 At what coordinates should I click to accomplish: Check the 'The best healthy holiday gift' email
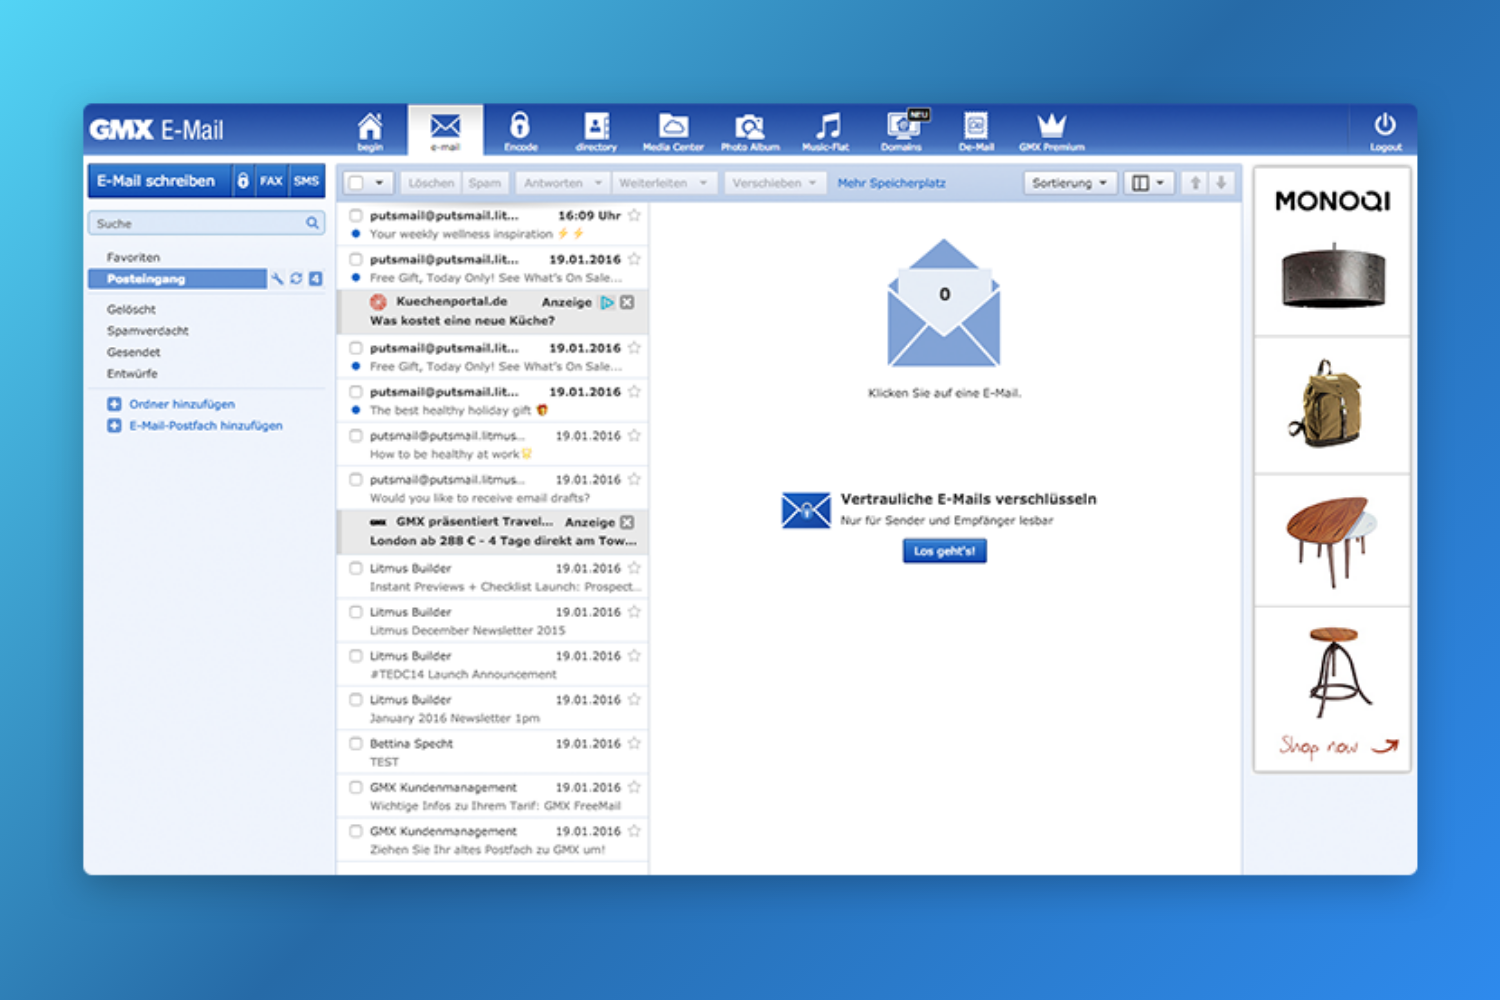pos(355,392)
